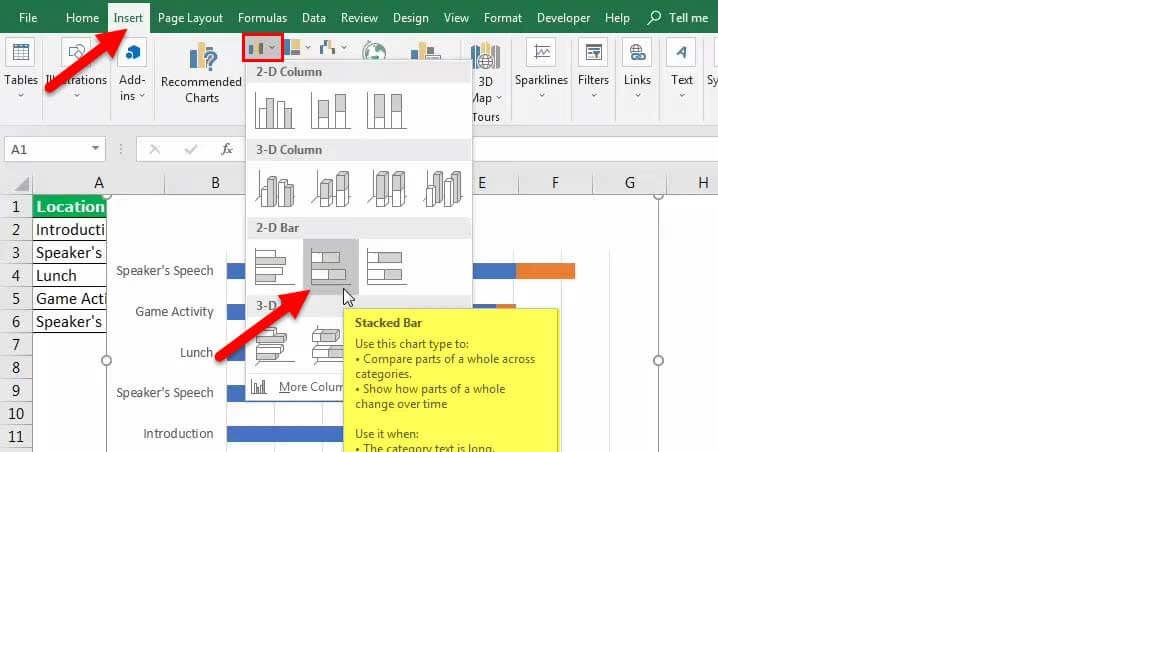The image size is (1152, 648).
Task: Open the 3D Map button
Action: tap(486, 73)
